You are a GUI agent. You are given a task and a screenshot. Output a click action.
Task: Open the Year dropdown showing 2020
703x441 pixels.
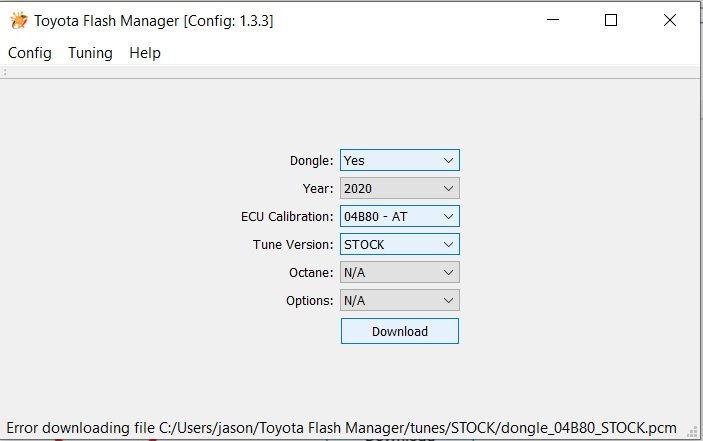click(x=399, y=188)
